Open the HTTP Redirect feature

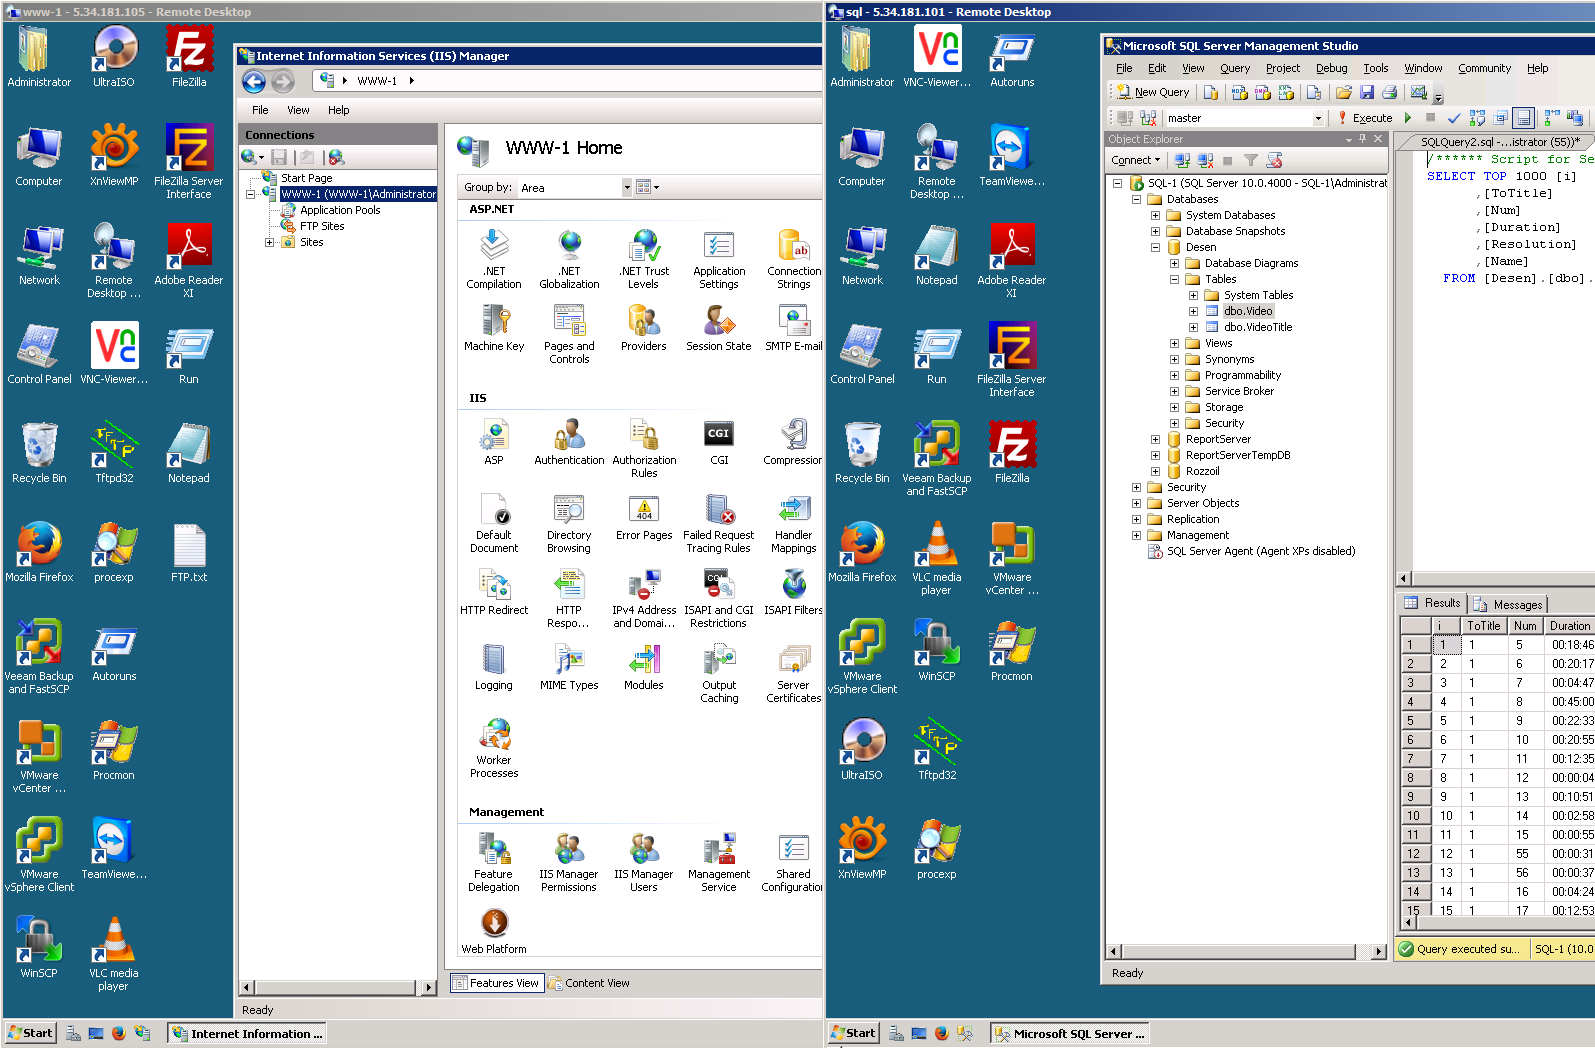pos(494,591)
